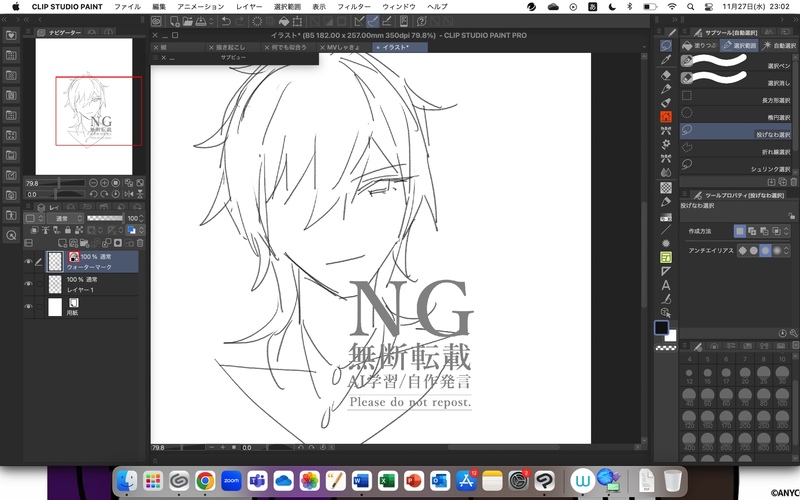Select the text tool (A icon)
Image resolution: width=800 pixels, height=500 pixels.
pos(666,285)
